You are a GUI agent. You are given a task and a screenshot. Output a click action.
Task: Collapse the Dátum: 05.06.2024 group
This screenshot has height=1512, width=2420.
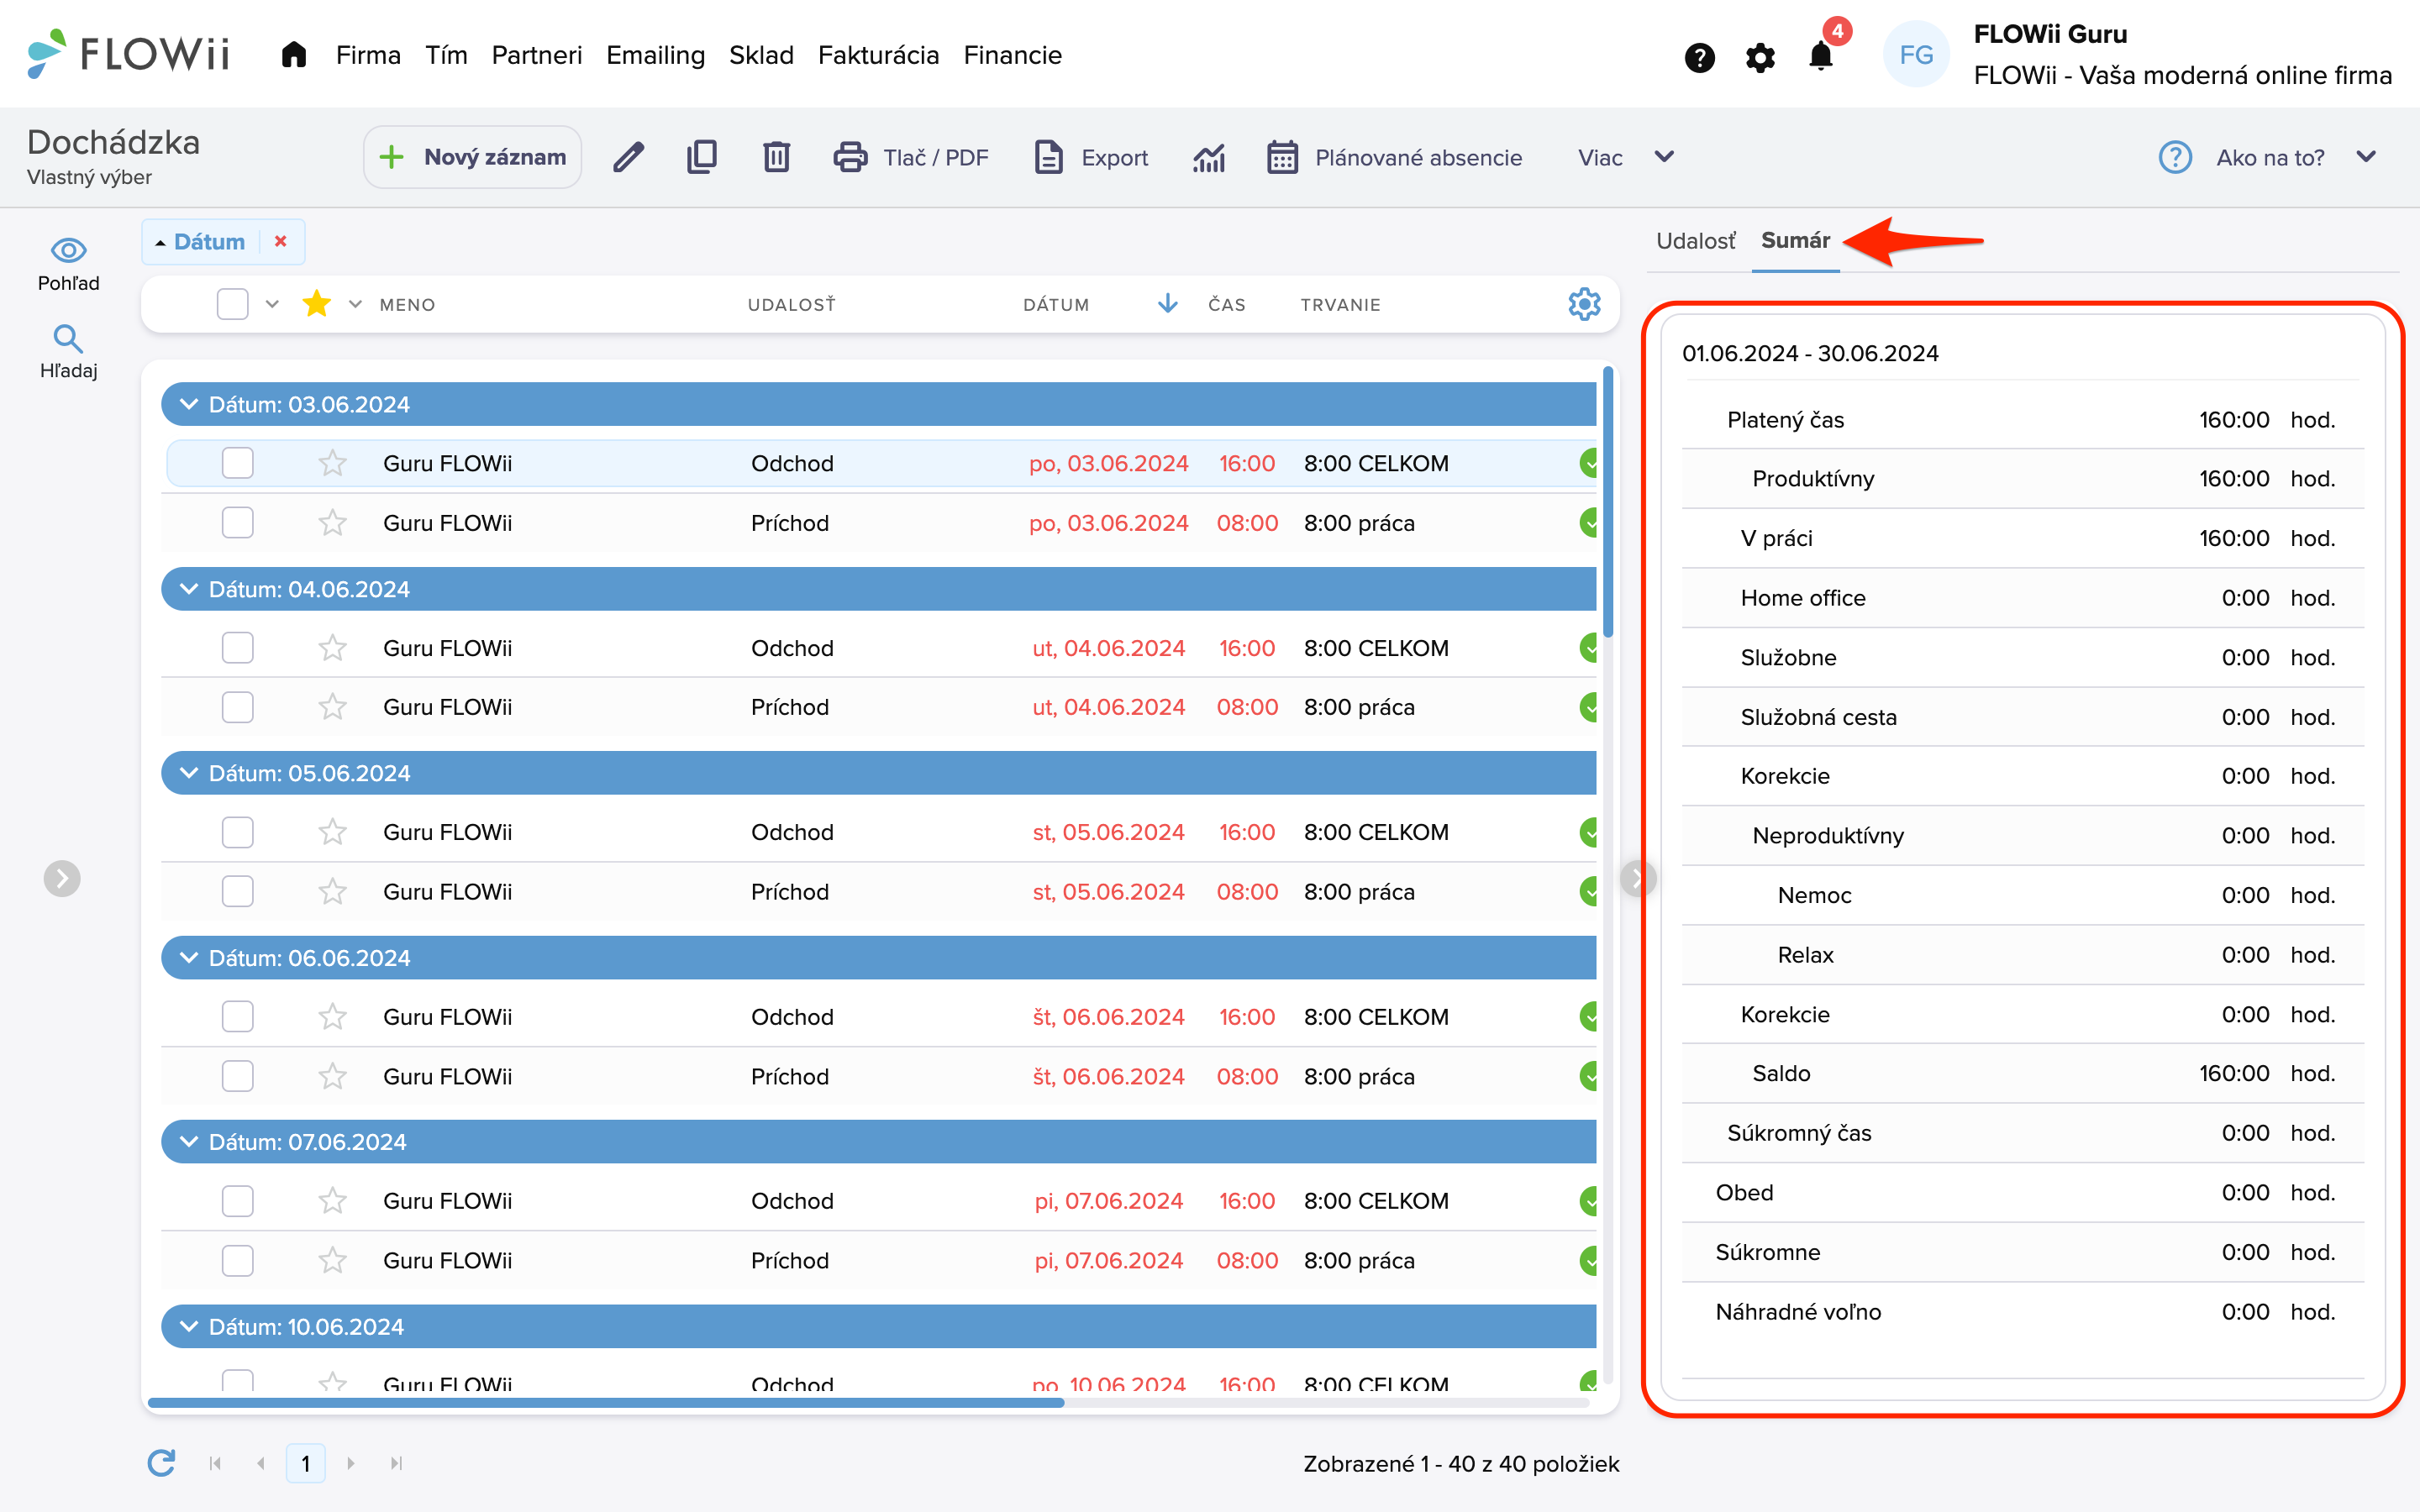coord(188,773)
